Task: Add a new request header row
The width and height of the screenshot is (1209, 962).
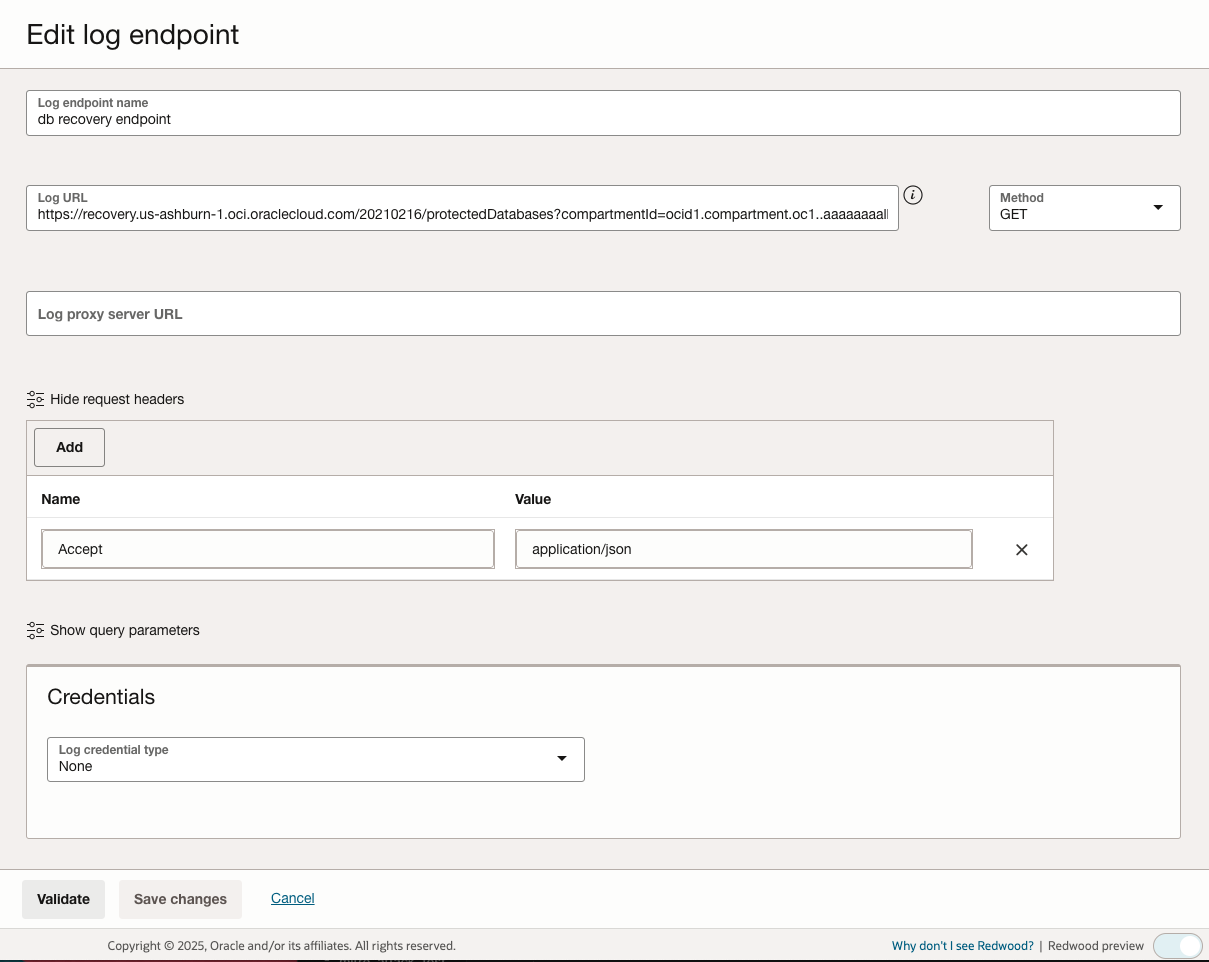Action: click(69, 447)
